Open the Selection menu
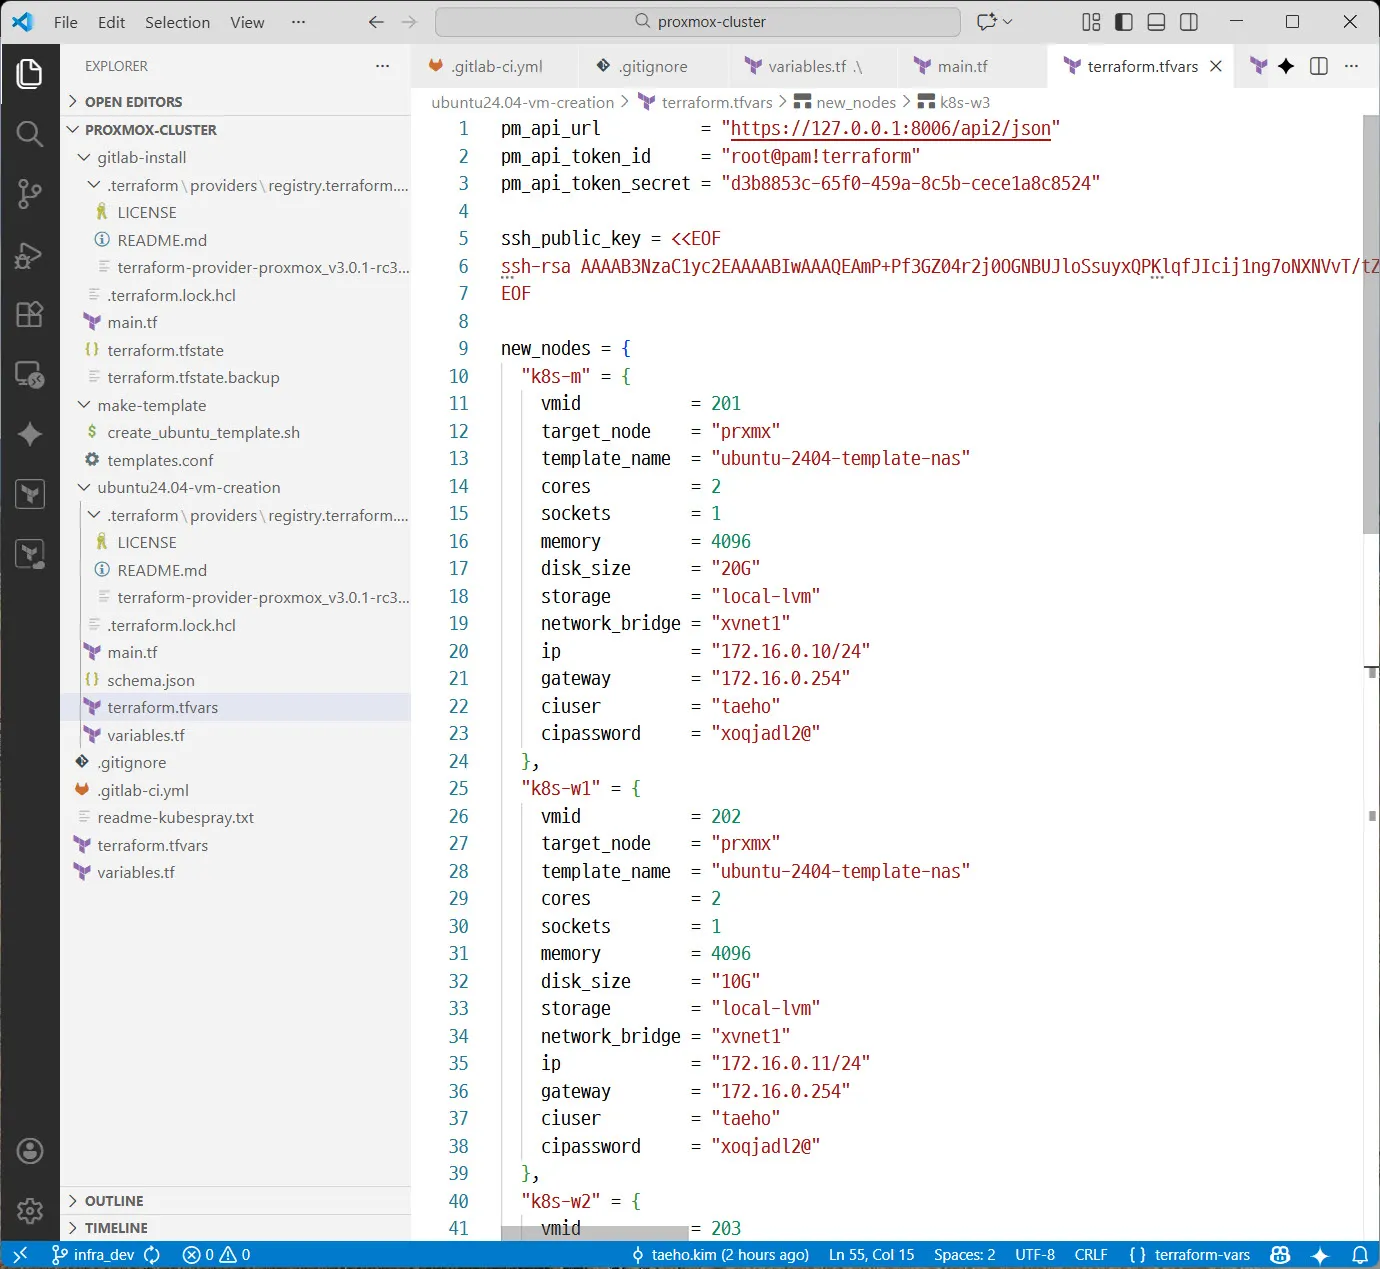Image resolution: width=1380 pixels, height=1269 pixels. 177,22
